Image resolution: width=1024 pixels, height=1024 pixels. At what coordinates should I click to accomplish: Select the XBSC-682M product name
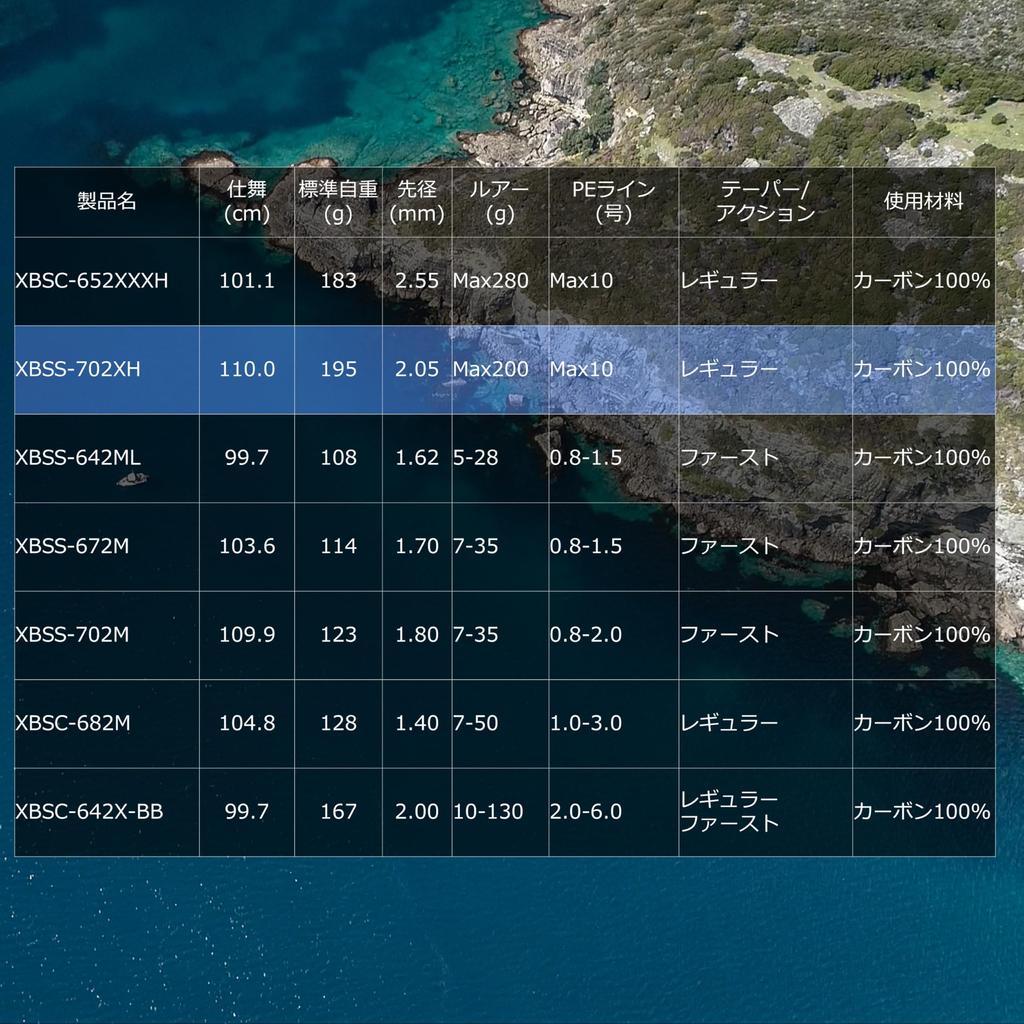73,723
